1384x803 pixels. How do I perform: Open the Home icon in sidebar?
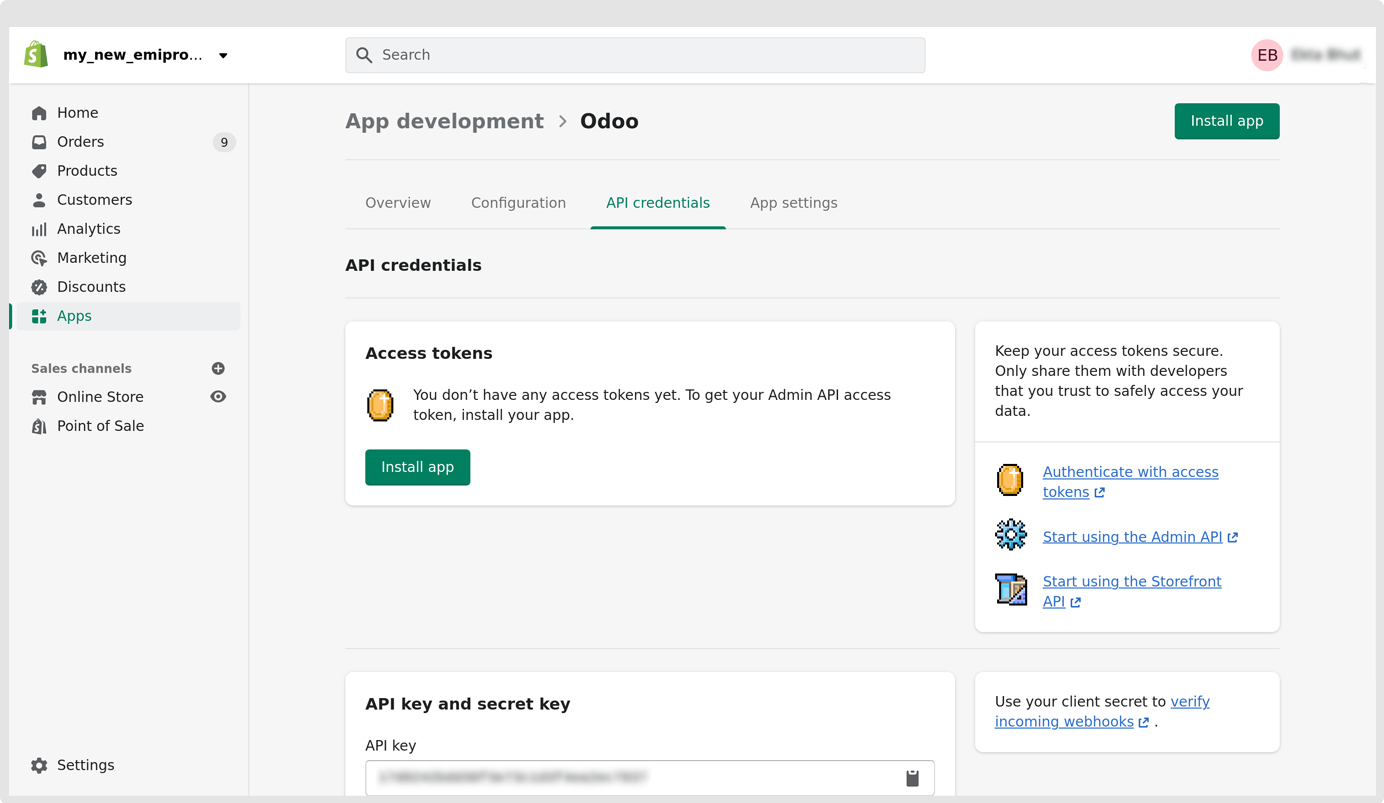39,113
